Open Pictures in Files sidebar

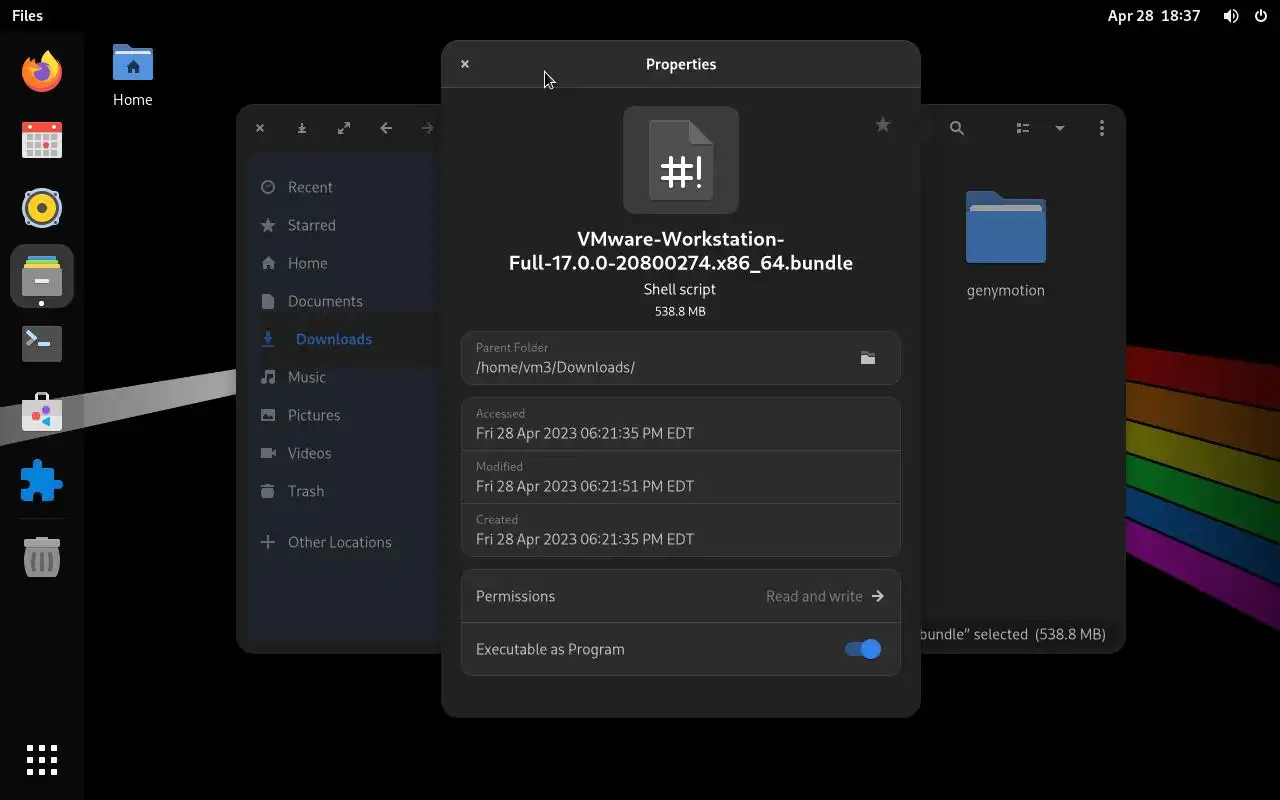[x=314, y=415]
